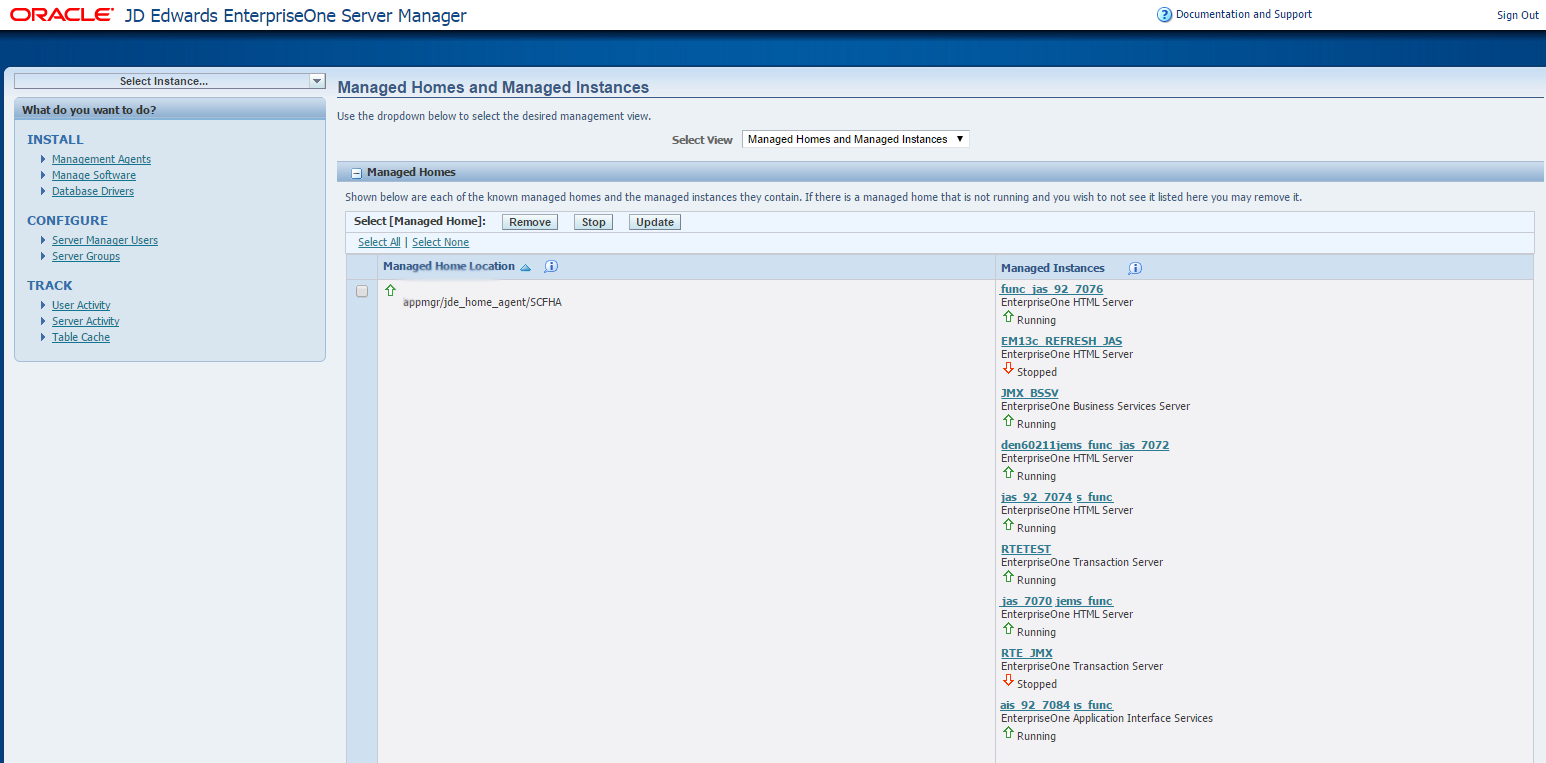The width and height of the screenshot is (1546, 763).
Task: Open the Documentation and Support help icon
Action: [1164, 15]
